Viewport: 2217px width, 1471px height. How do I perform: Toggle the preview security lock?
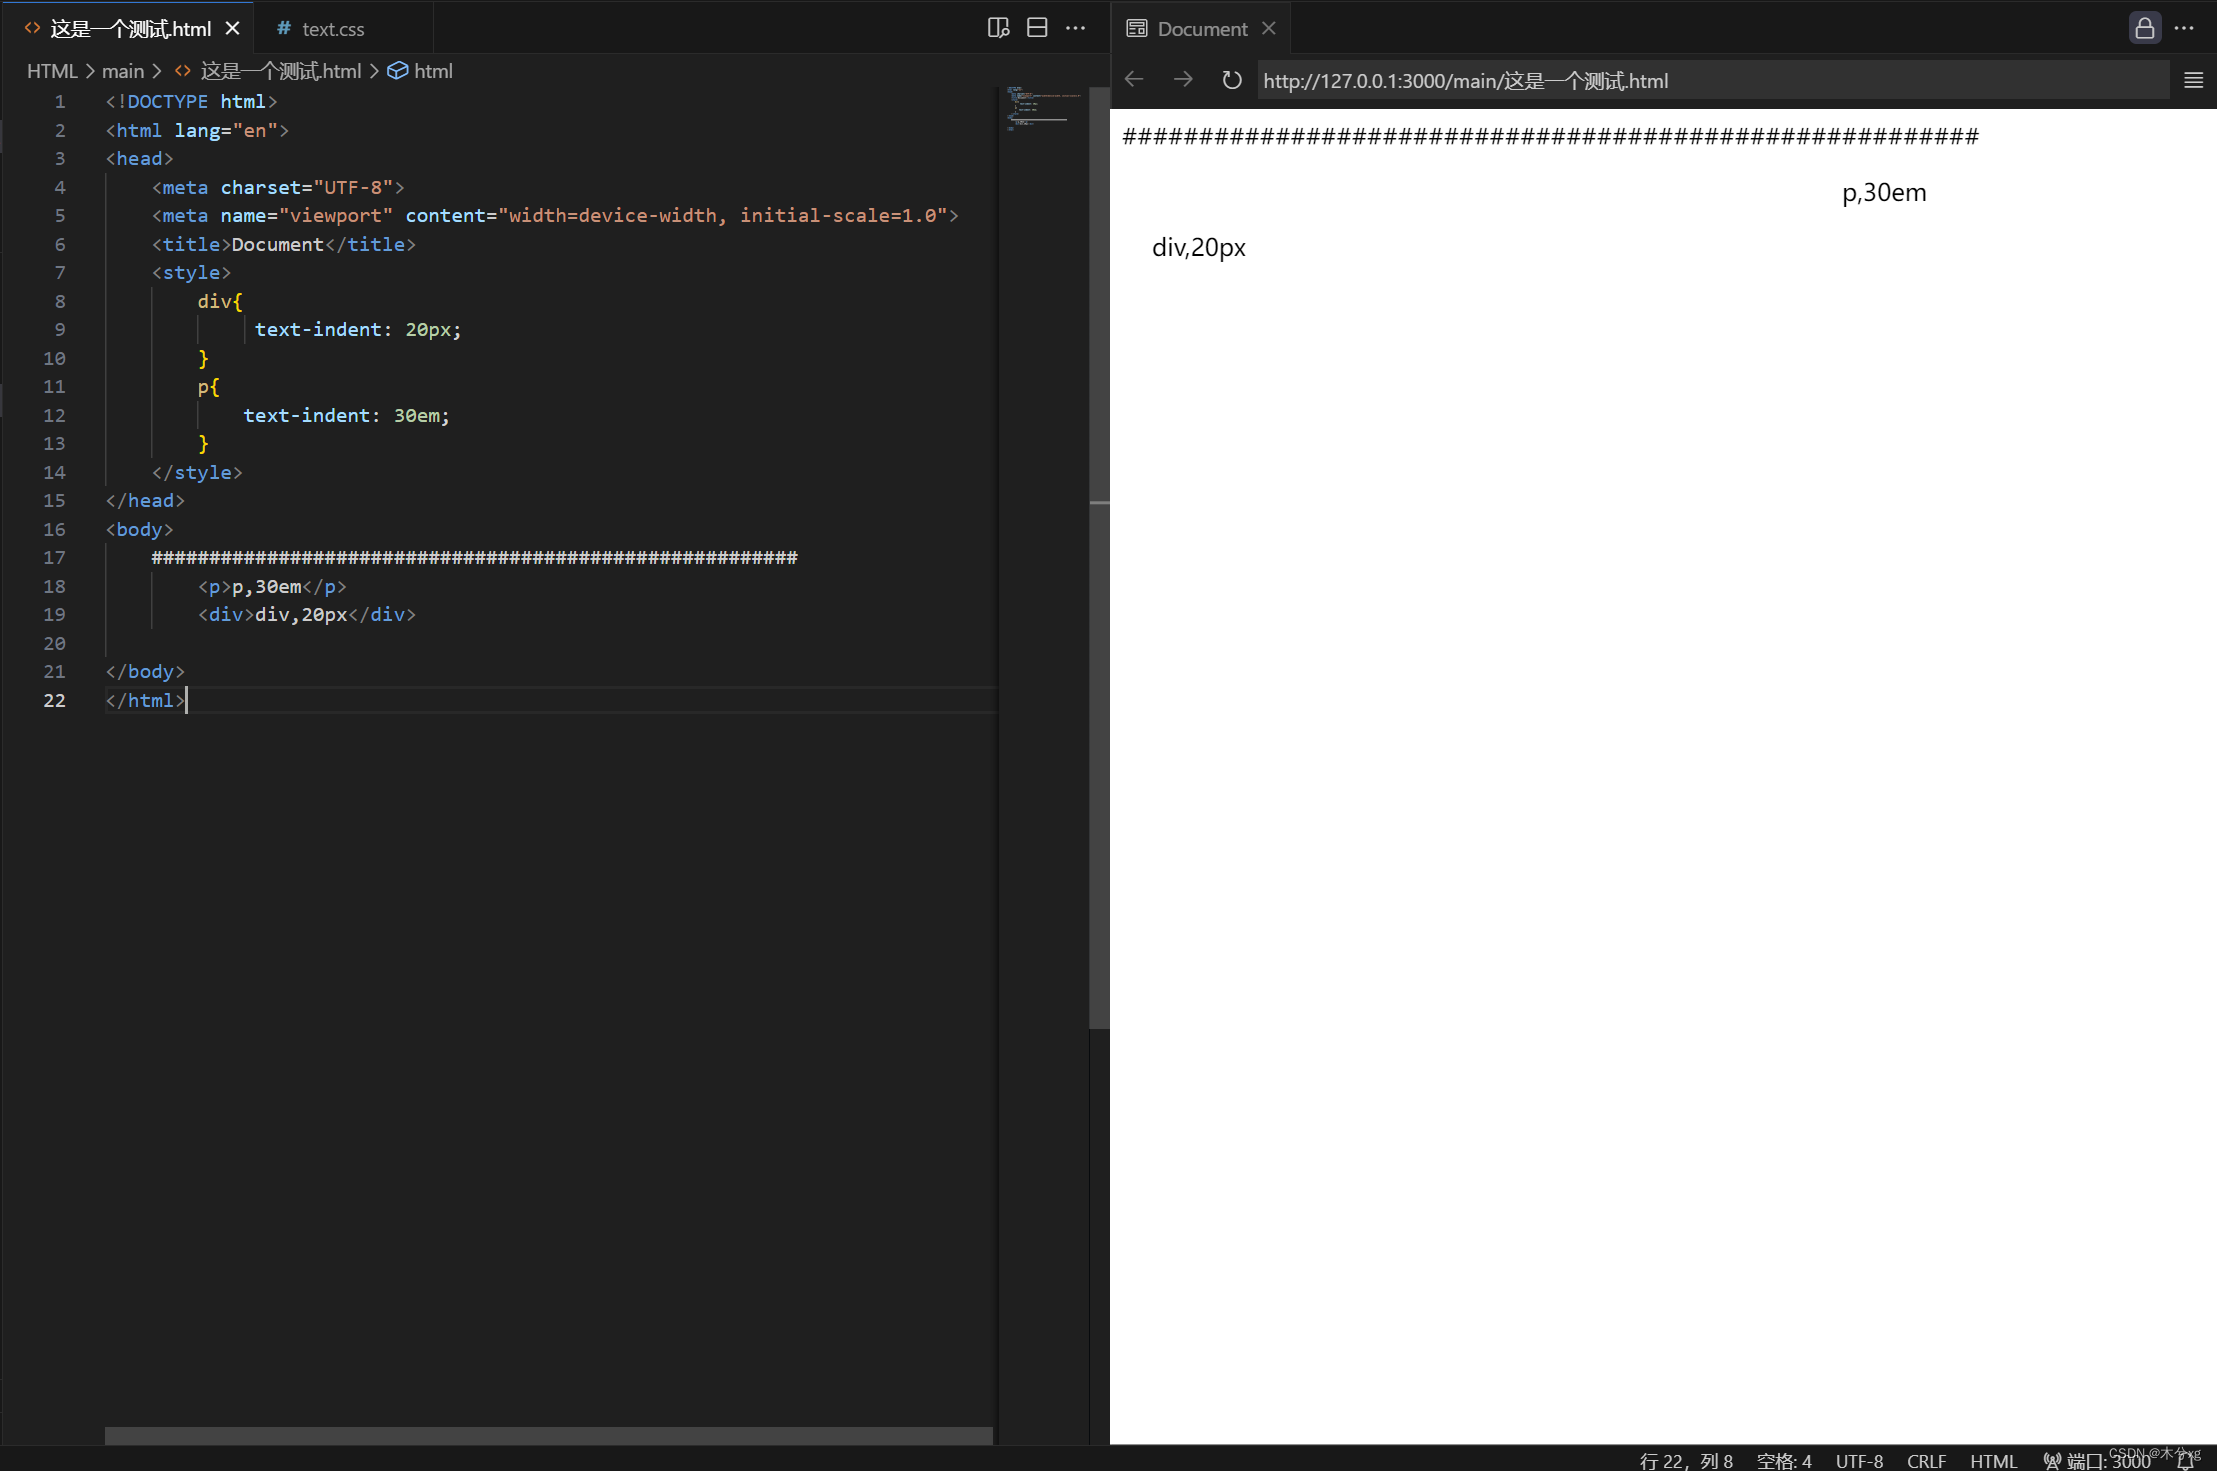(2144, 28)
